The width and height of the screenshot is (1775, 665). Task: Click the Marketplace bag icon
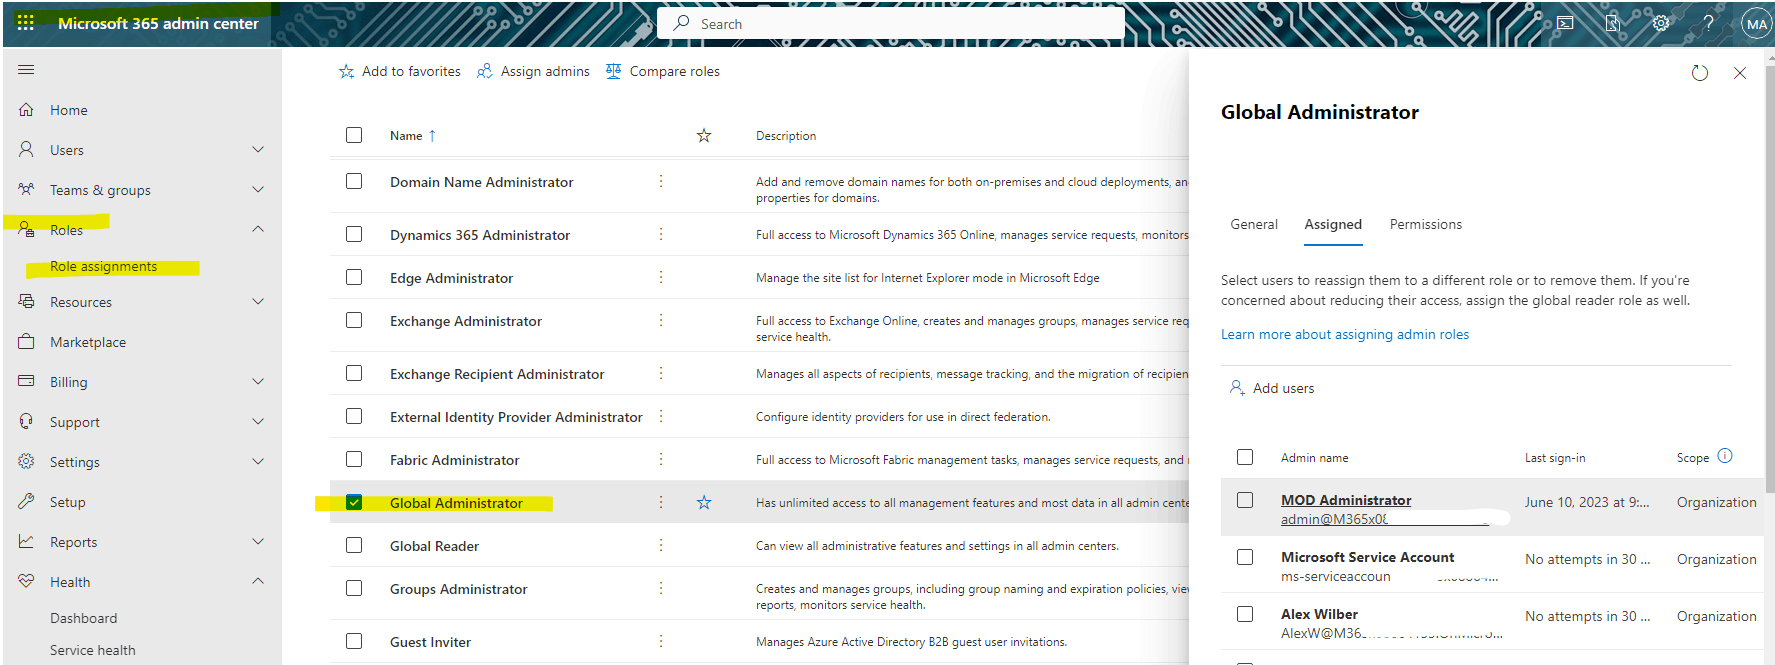click(x=27, y=341)
